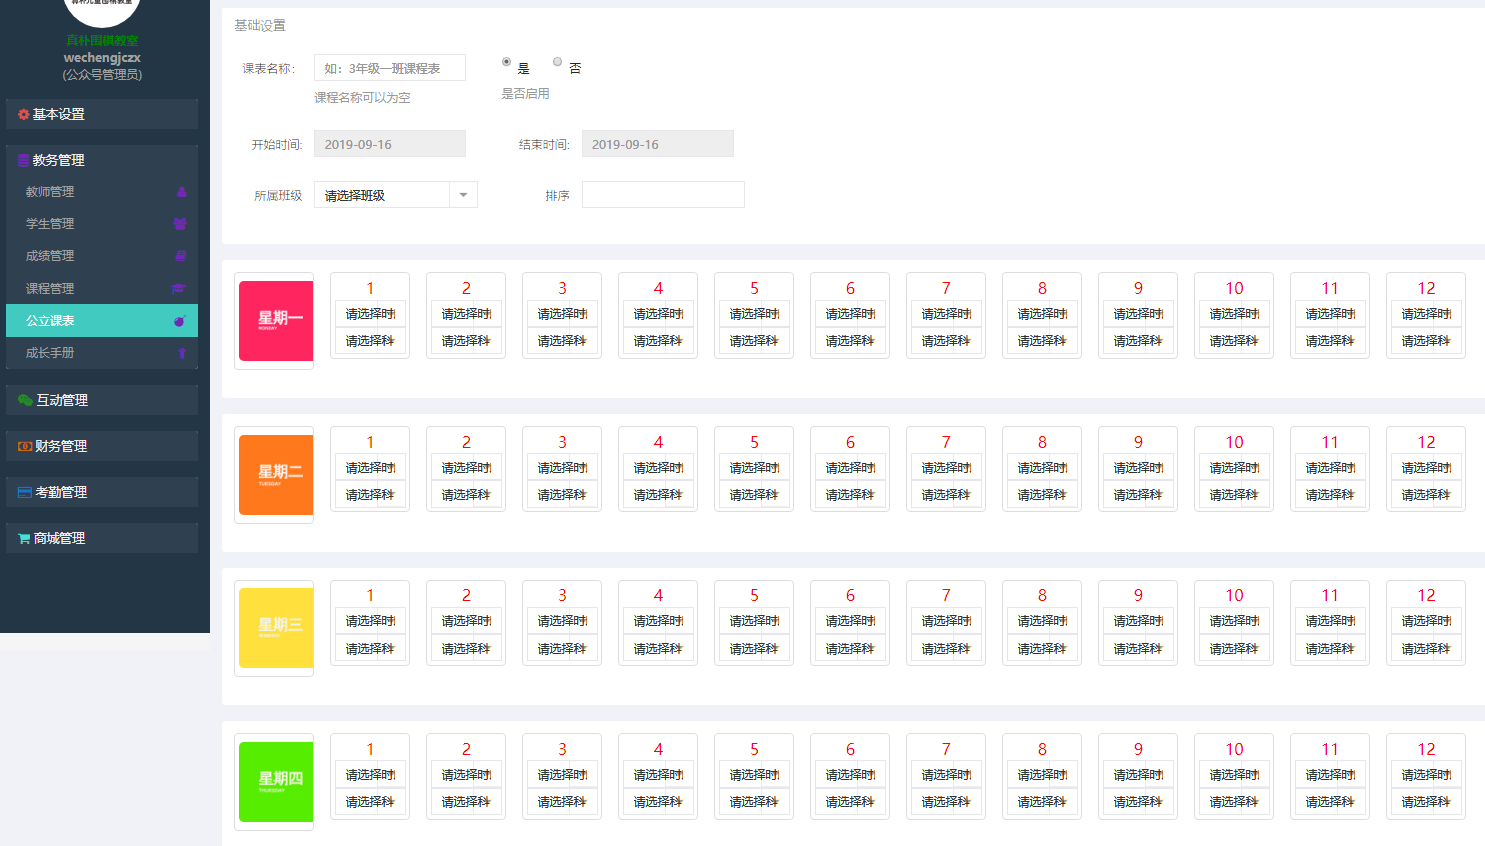
Task: Click the shopping cart icon beside 商城管理
Action: click(24, 538)
